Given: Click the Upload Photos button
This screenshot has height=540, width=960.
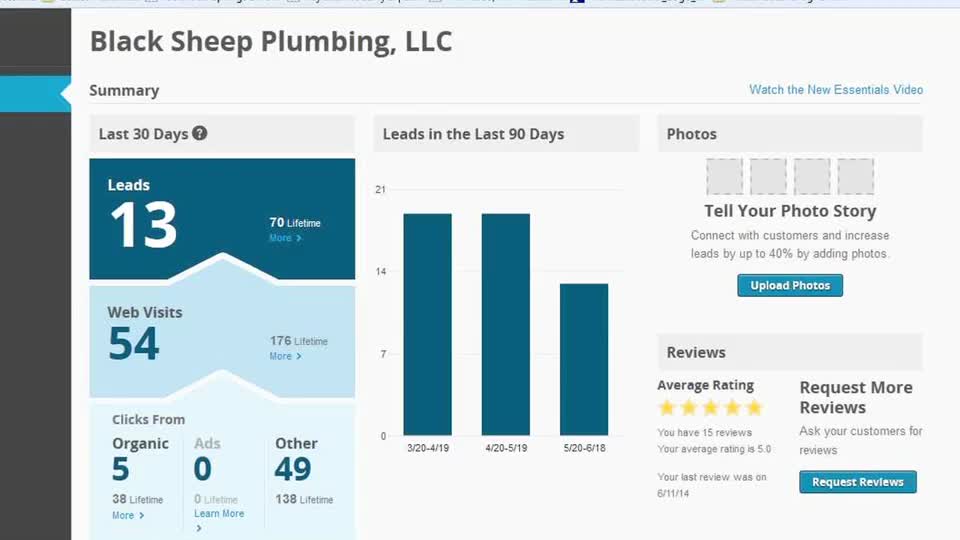Looking at the screenshot, I should tap(790, 285).
